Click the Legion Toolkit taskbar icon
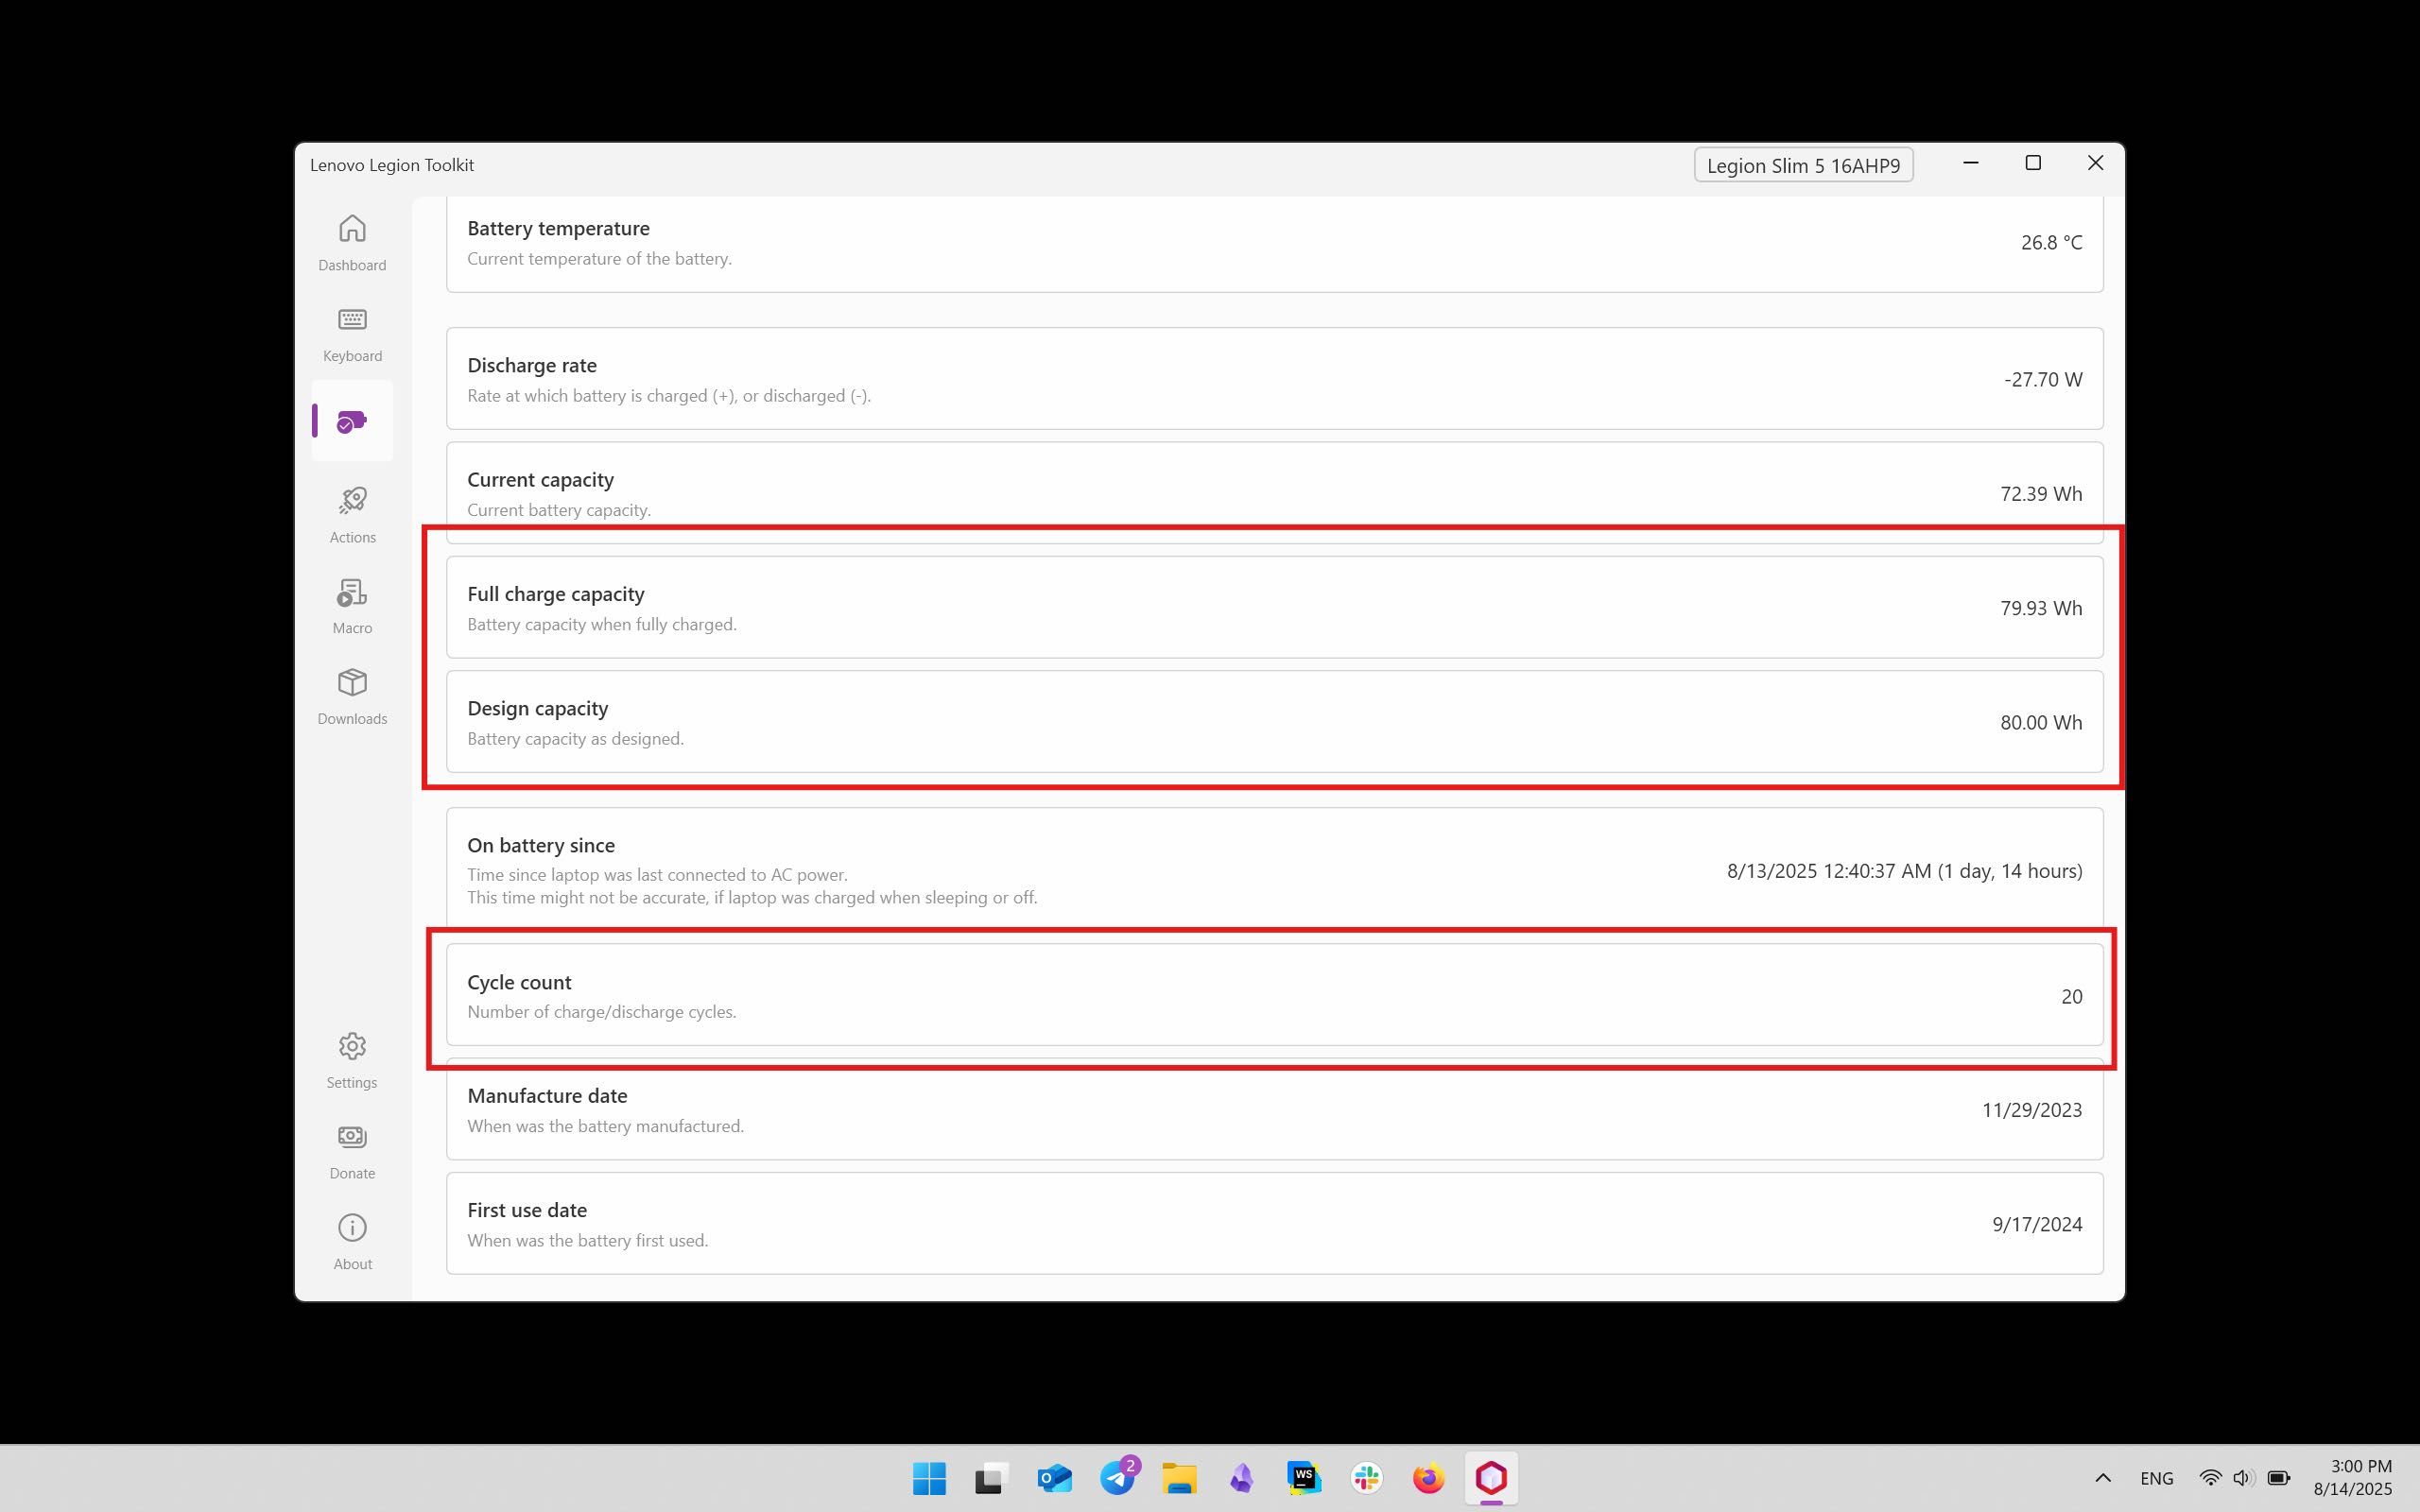Image resolution: width=2420 pixels, height=1512 pixels. tap(1491, 1478)
